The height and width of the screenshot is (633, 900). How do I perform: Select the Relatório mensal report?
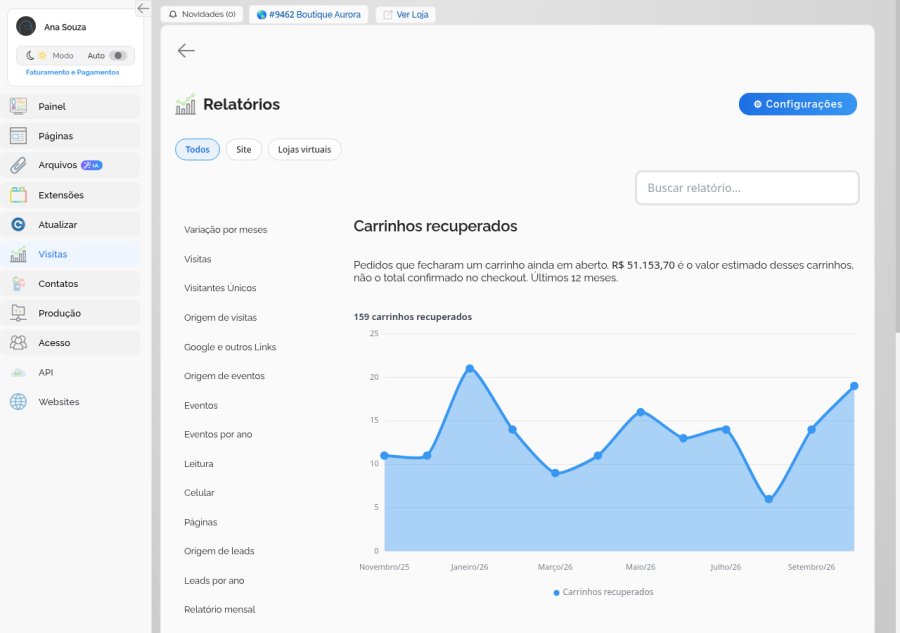[x=220, y=609]
